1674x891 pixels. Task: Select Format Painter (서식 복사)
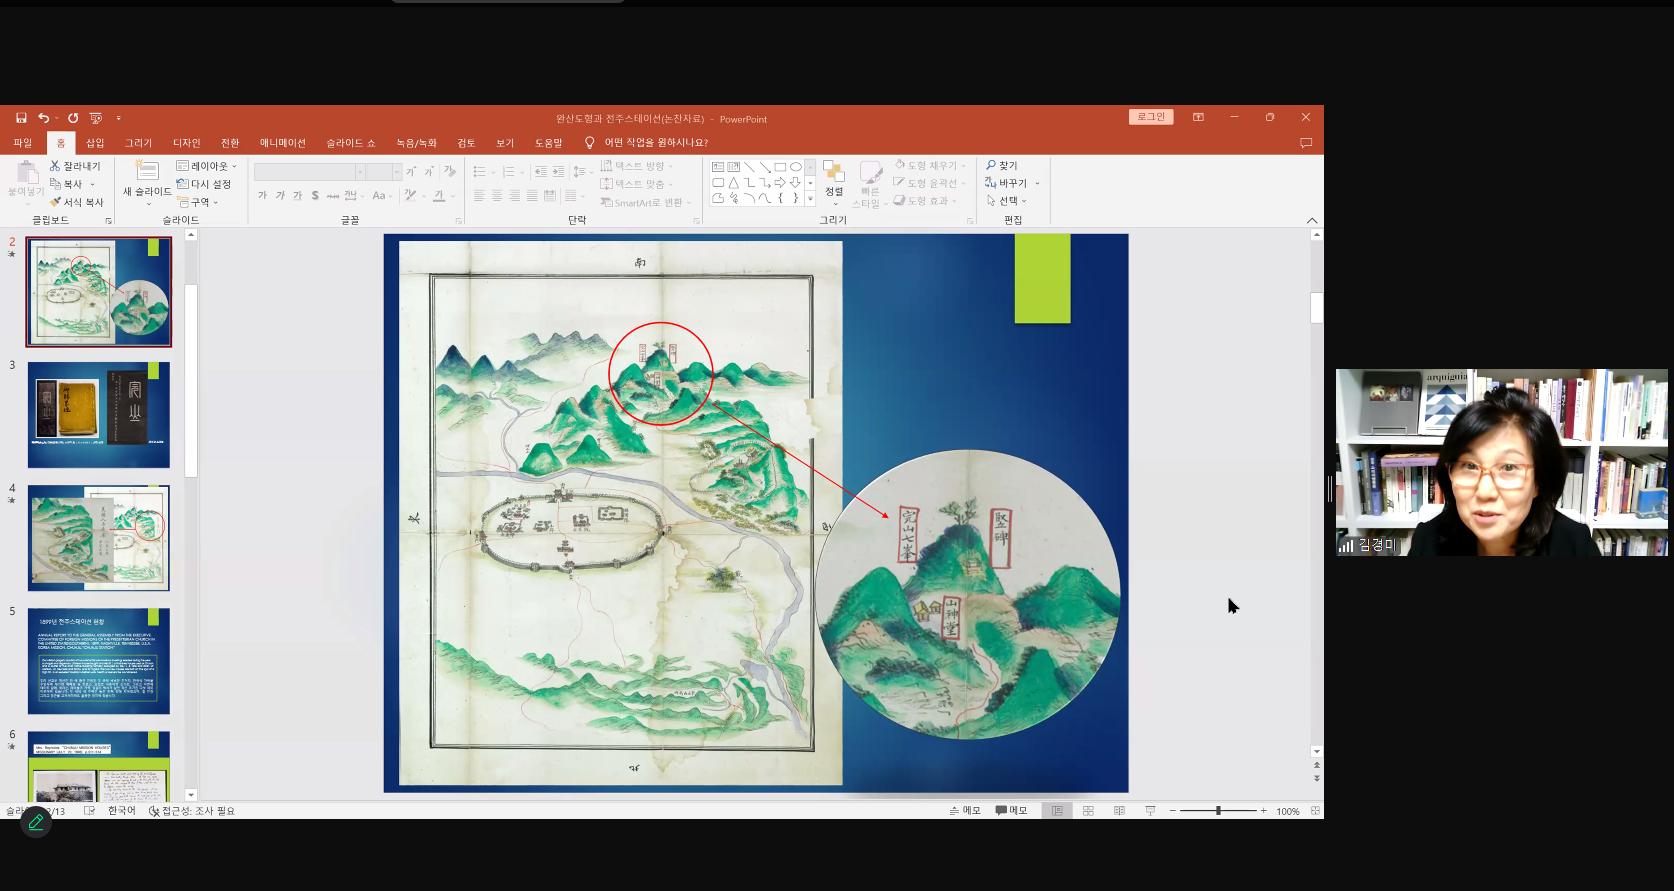click(77, 202)
